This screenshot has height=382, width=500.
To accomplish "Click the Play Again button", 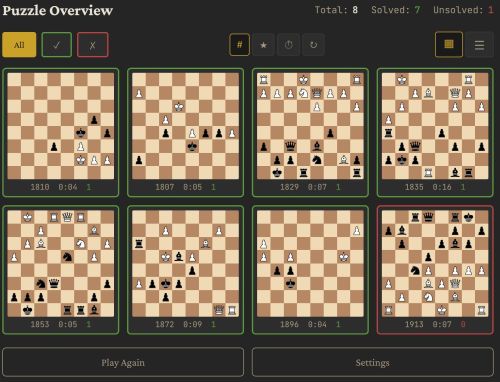I will tap(123, 362).
